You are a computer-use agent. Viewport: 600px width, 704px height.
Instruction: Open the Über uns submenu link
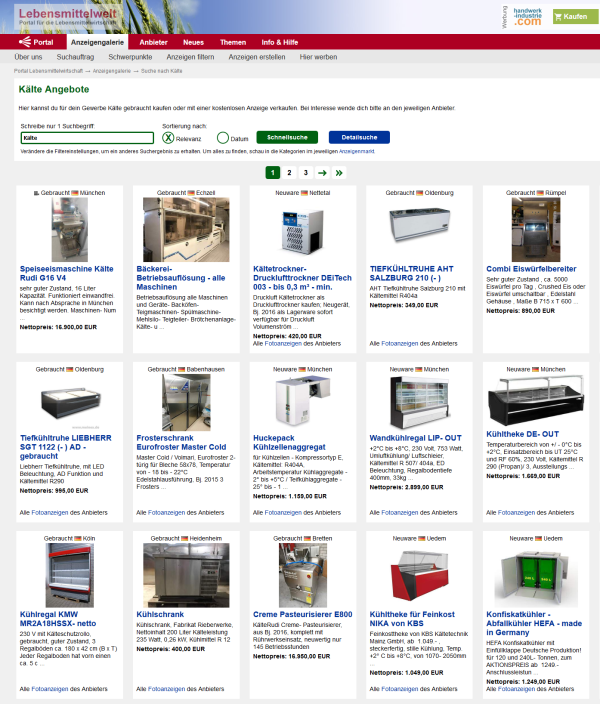pyautogui.click(x=28, y=57)
